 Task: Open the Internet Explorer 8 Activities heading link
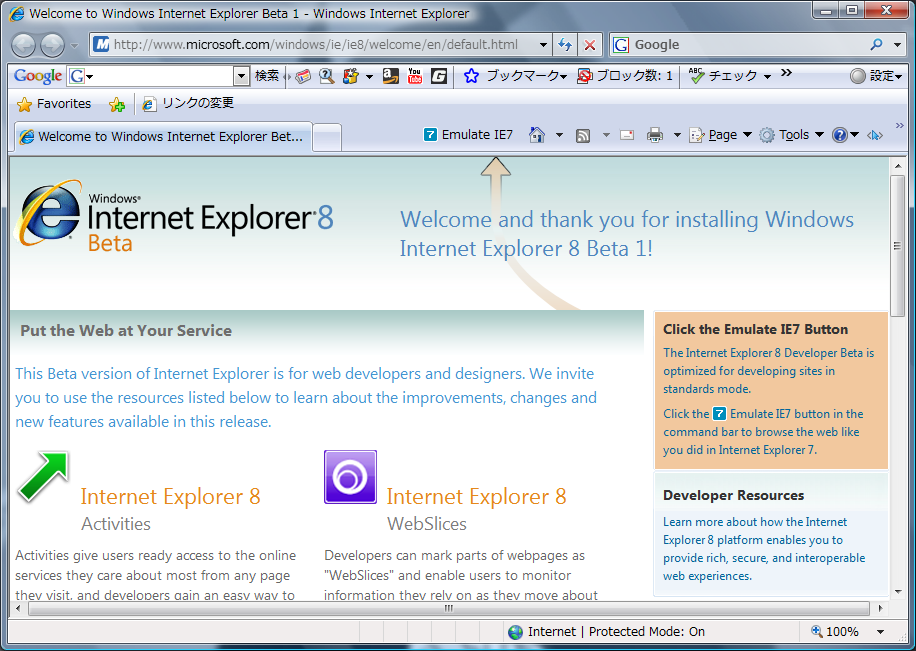click(x=171, y=497)
